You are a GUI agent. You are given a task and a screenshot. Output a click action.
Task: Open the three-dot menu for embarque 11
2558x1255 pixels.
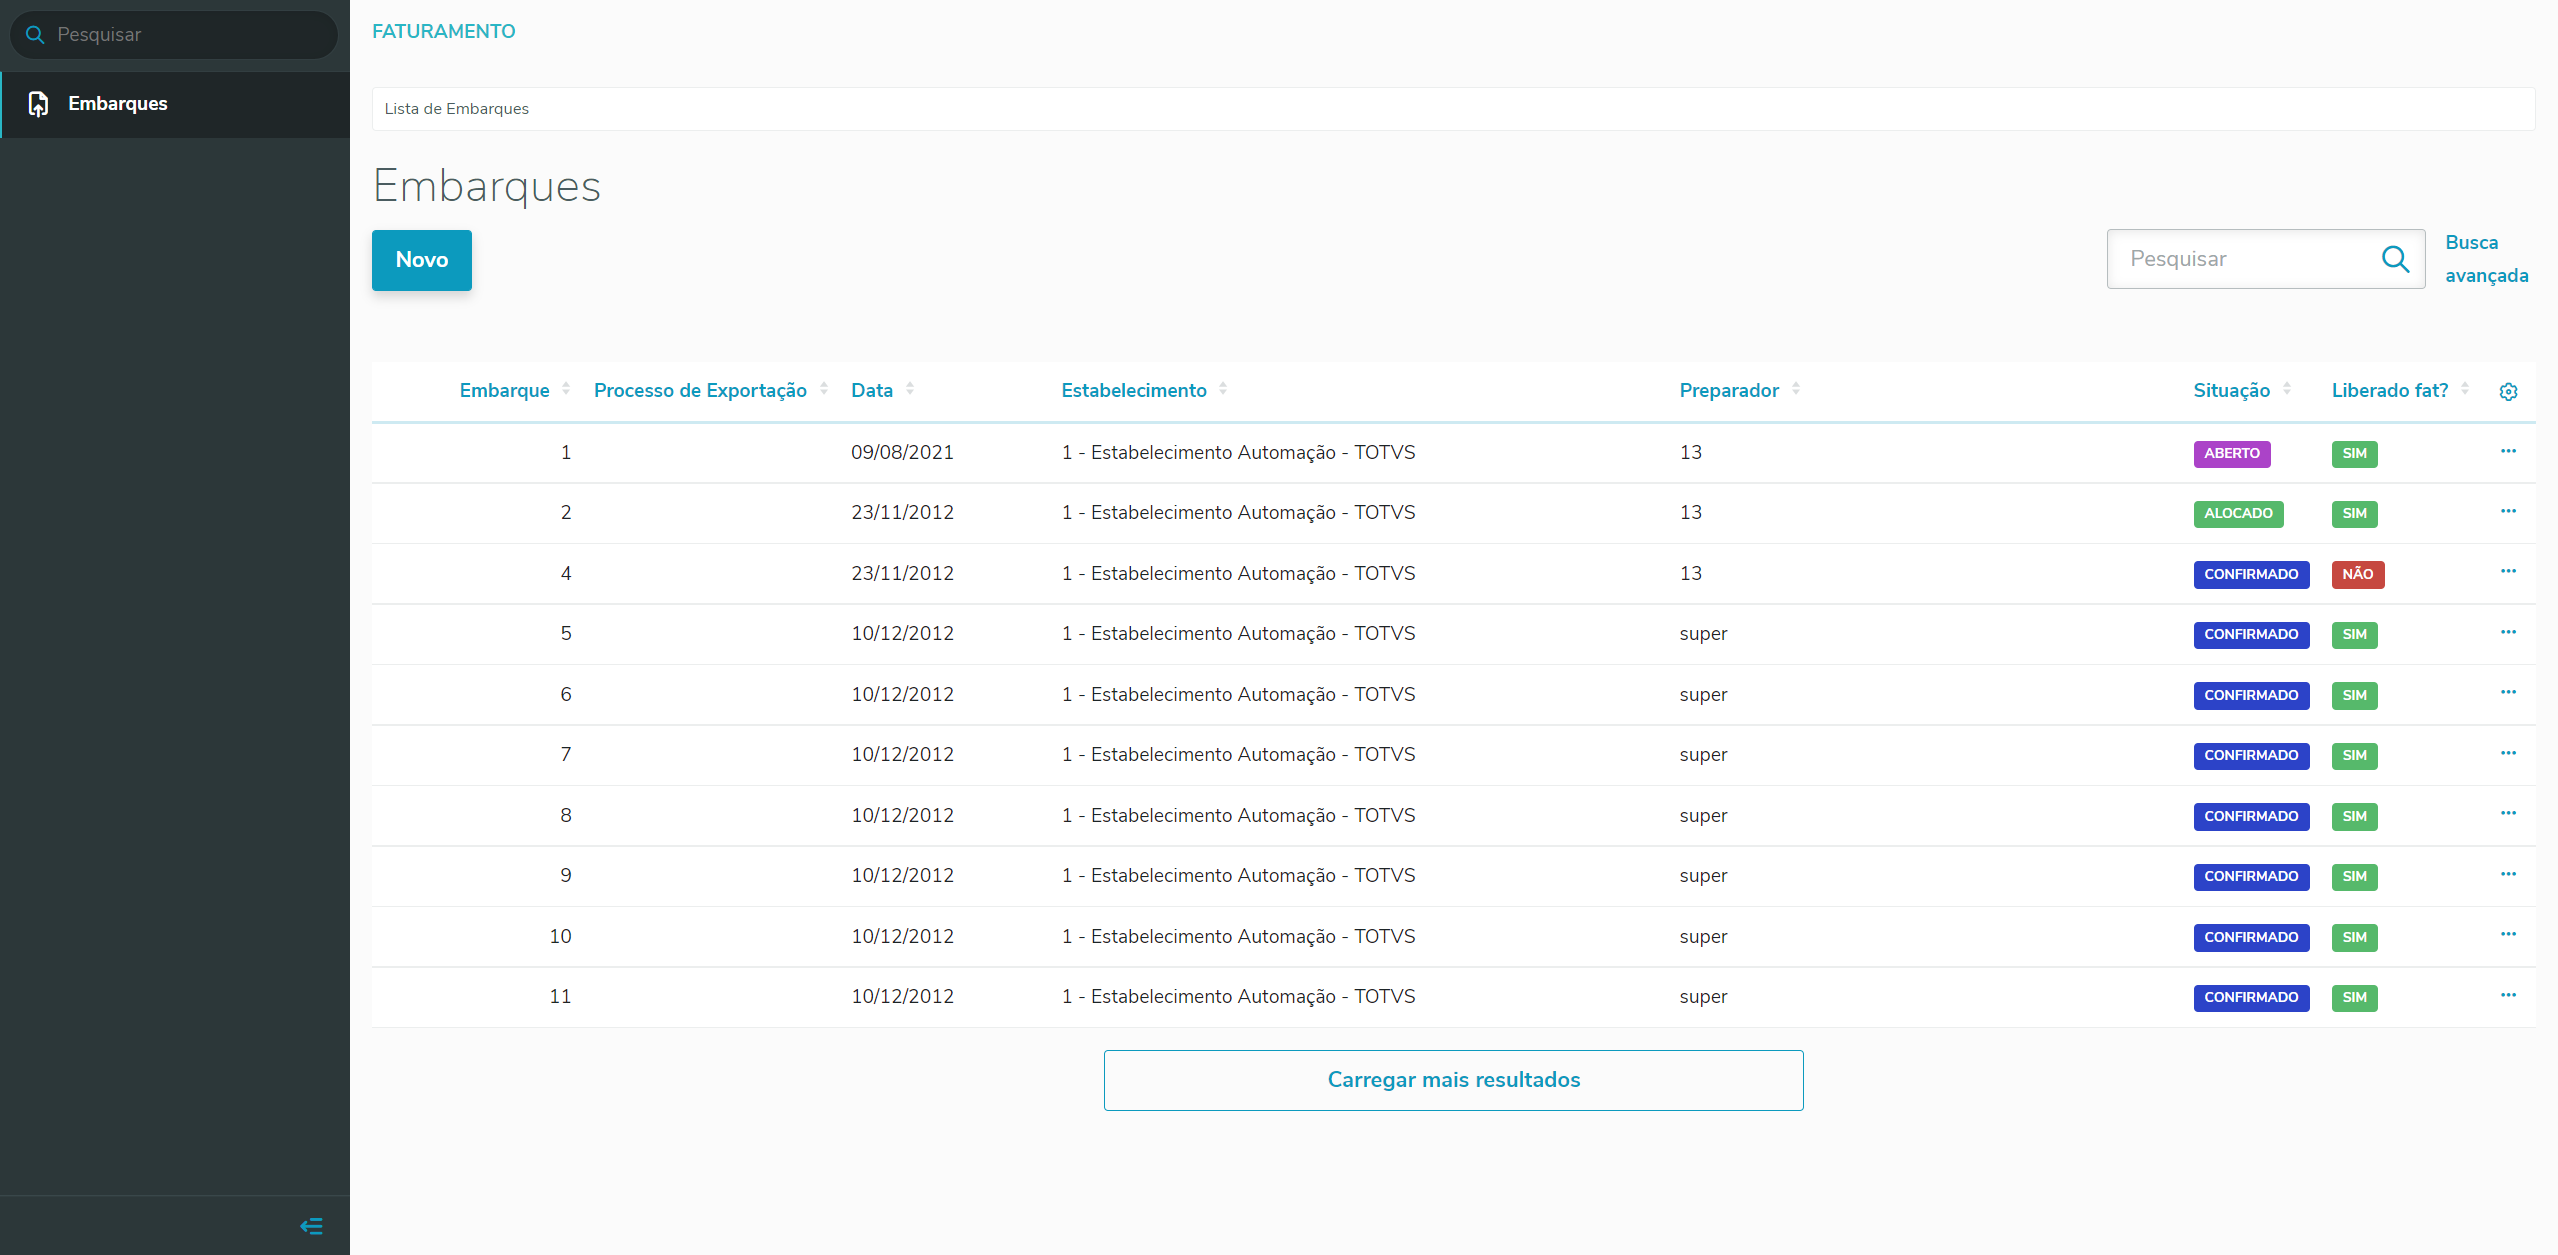click(x=2508, y=996)
